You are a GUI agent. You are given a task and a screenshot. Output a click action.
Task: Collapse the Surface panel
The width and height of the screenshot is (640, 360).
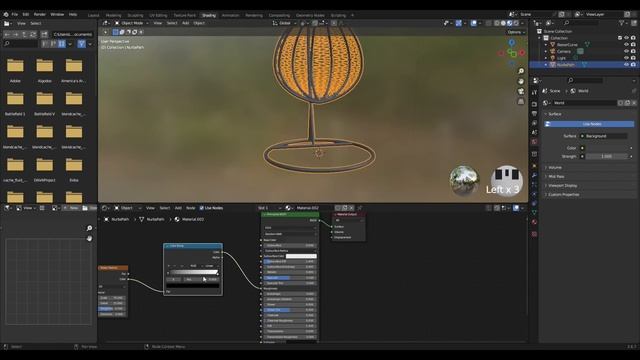554,114
